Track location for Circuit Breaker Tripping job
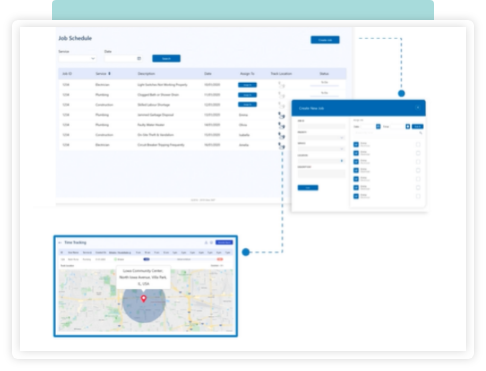Screen dimensions: 486x371 click(x=281, y=146)
